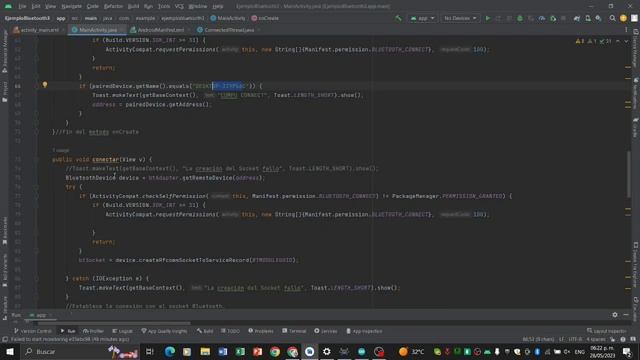Open the PowerPoint taskbar icon
The height and width of the screenshot is (360, 640).
point(257,351)
